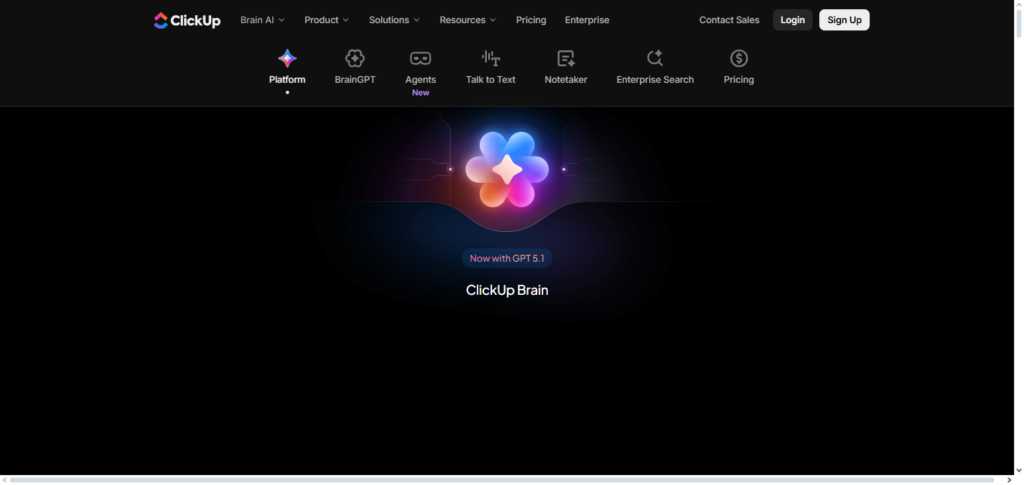Click the ClickUp Brain heading text
Screen dimensions: 1024x485
point(507,290)
